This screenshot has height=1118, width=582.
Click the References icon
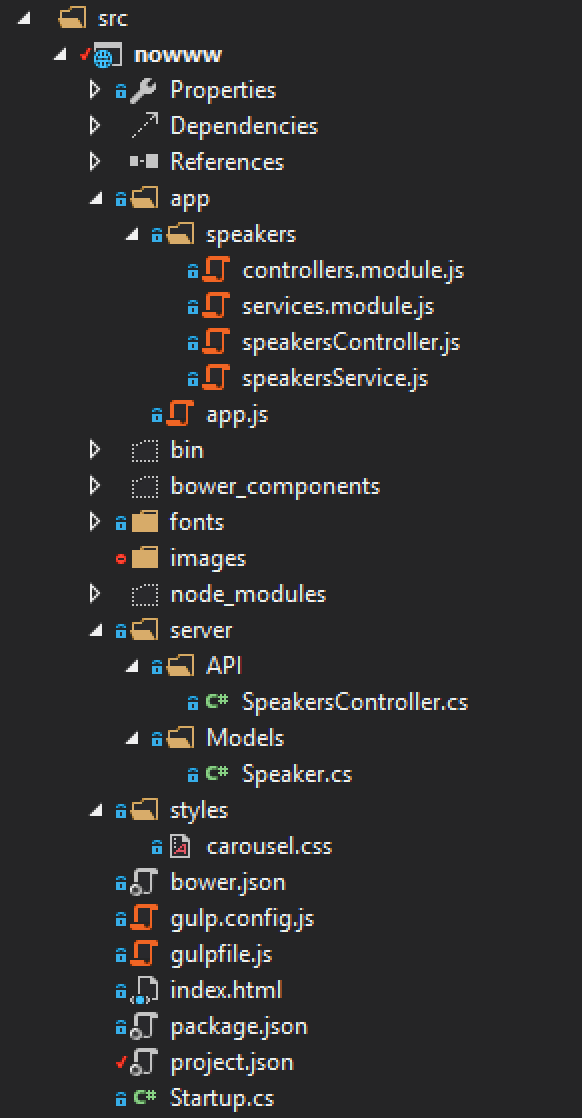(143, 162)
